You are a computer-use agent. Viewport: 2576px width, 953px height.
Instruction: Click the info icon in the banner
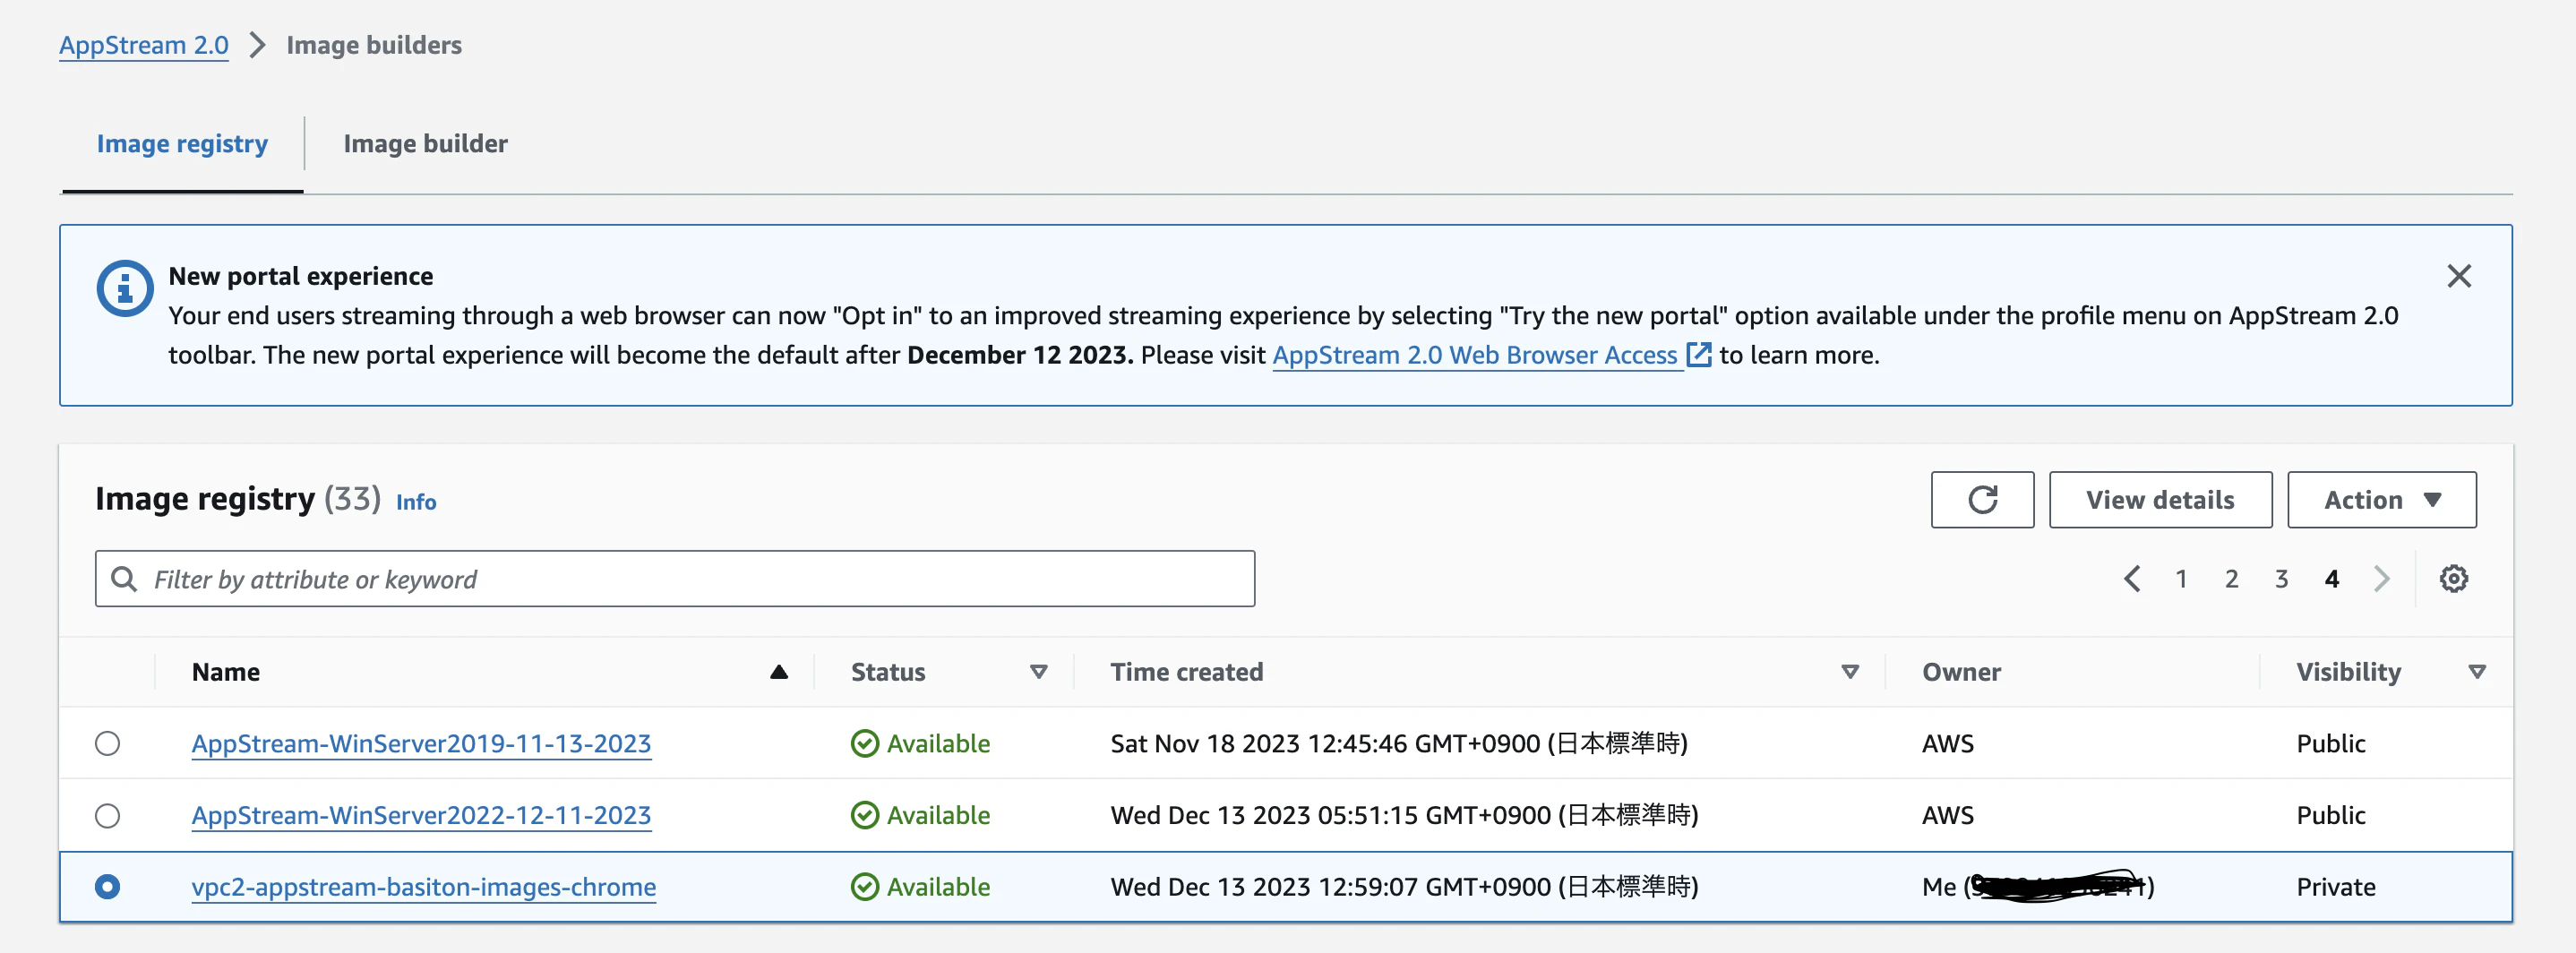124,289
